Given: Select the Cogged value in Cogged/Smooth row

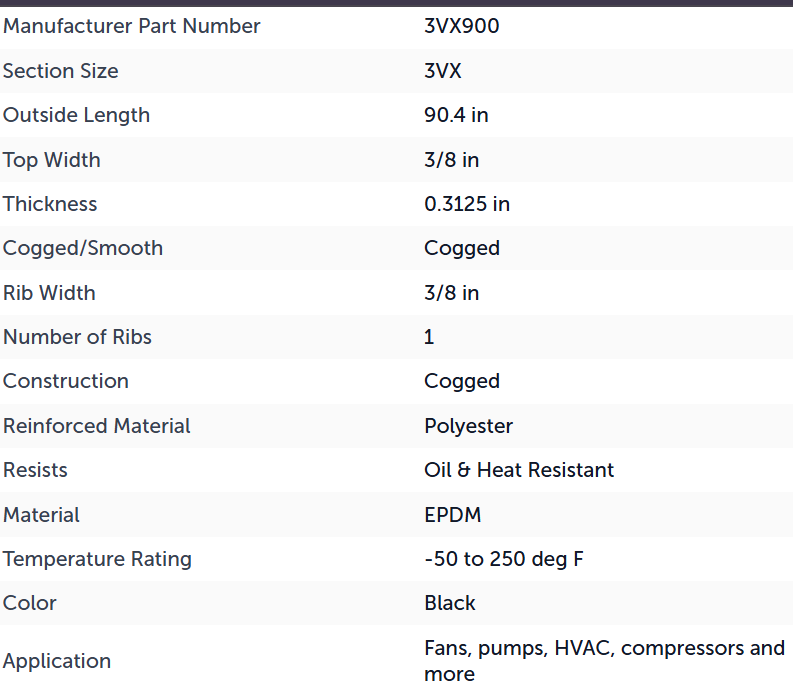Looking at the screenshot, I should (x=462, y=248).
